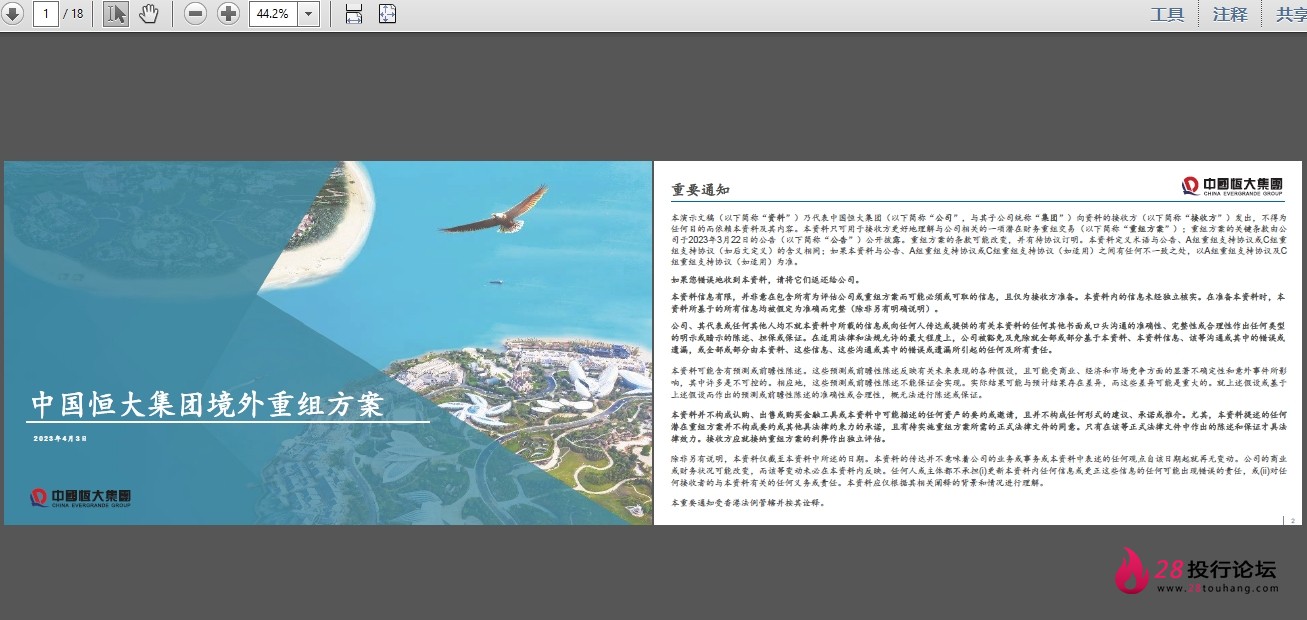1307x620 pixels.
Task: Click the date under the cover title
Action: tap(60, 439)
